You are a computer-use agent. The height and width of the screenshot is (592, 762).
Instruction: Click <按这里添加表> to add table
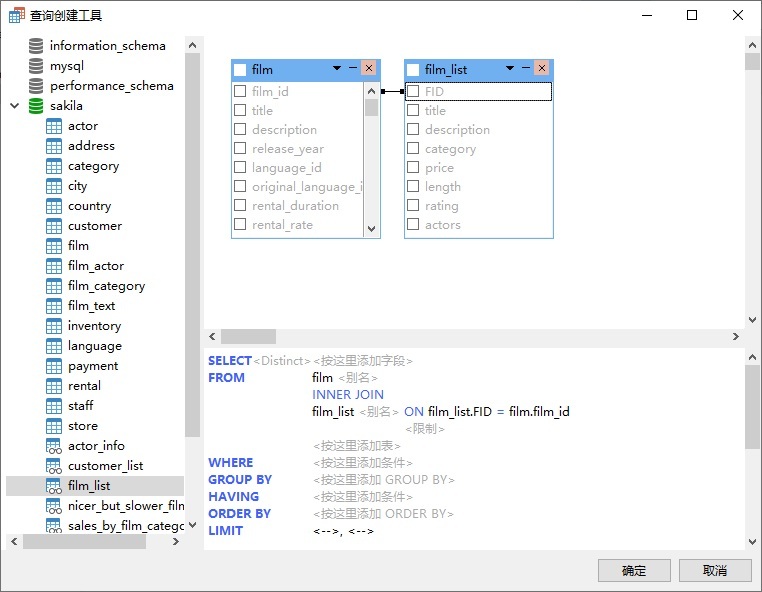point(357,446)
